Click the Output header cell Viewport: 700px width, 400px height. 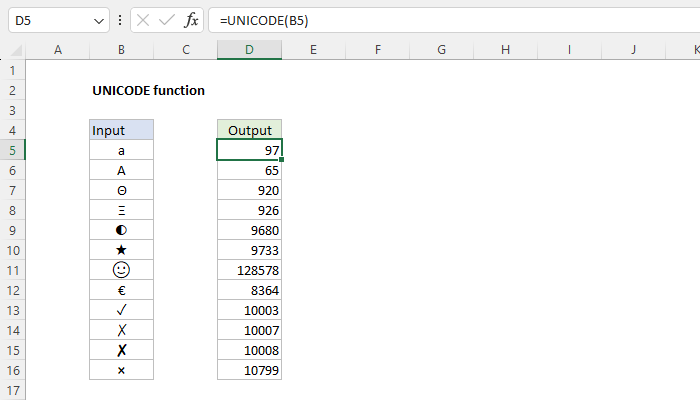(x=250, y=130)
